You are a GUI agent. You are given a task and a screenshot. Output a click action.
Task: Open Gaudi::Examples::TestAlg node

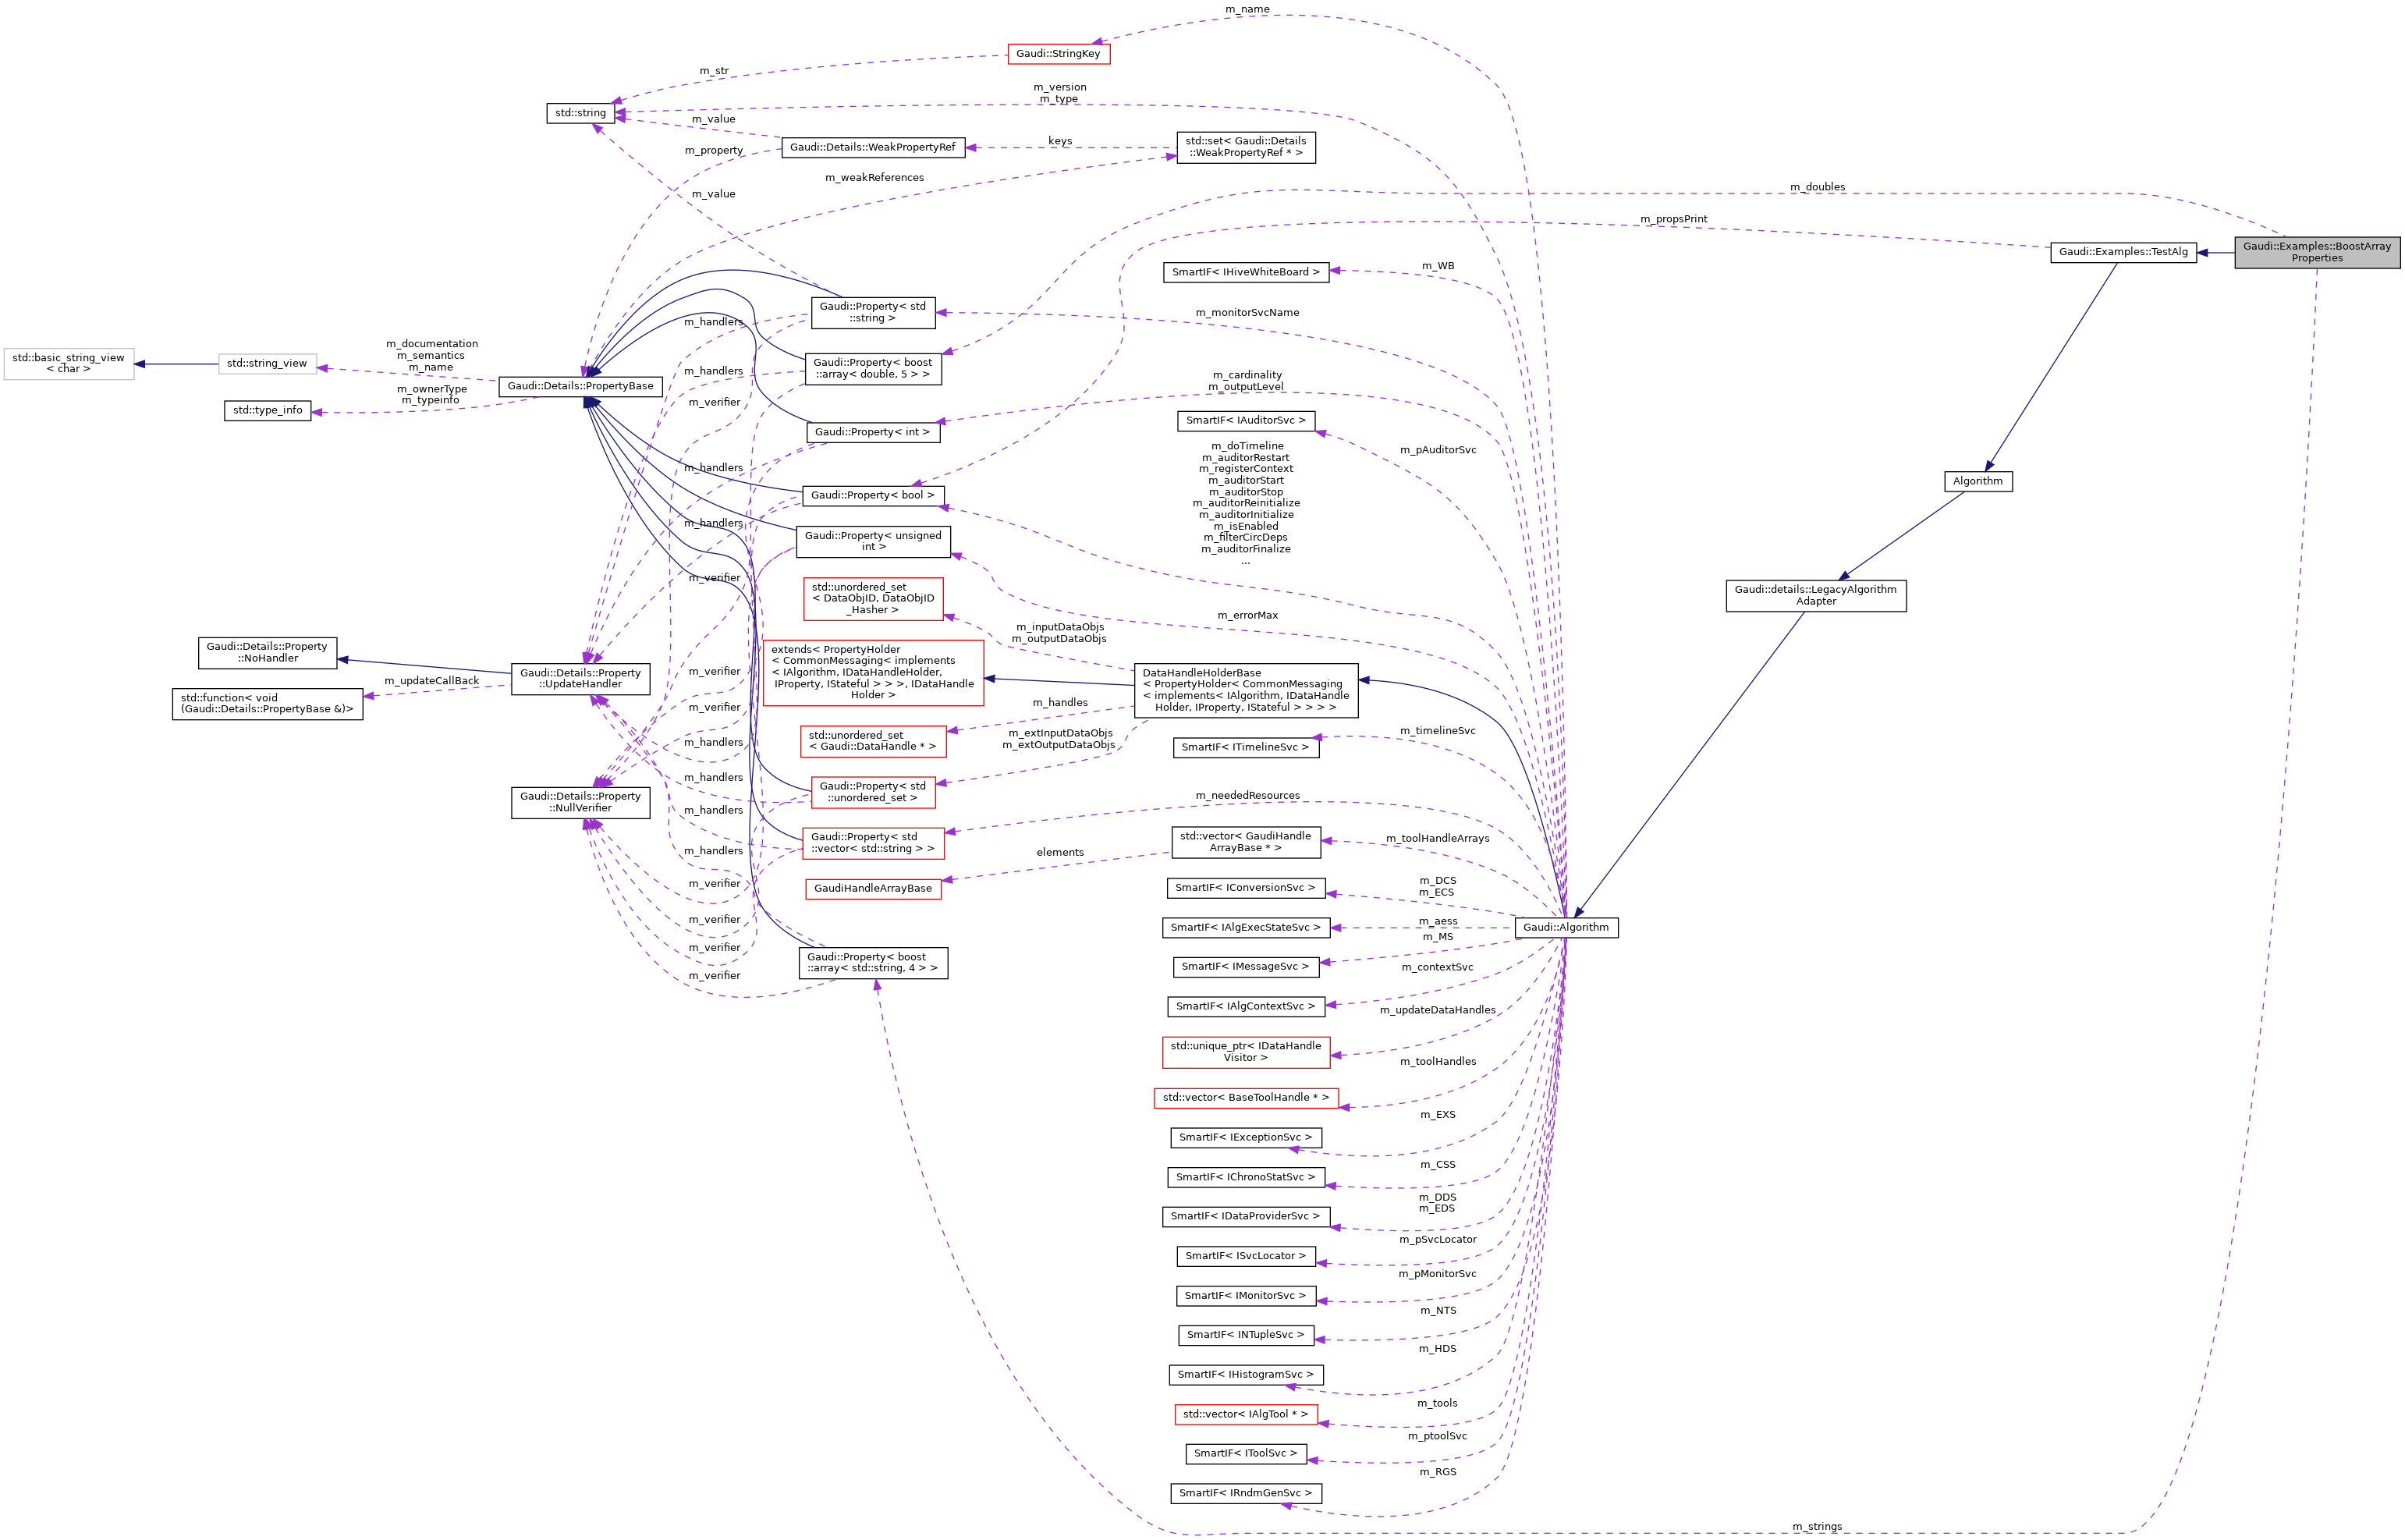[2123, 252]
